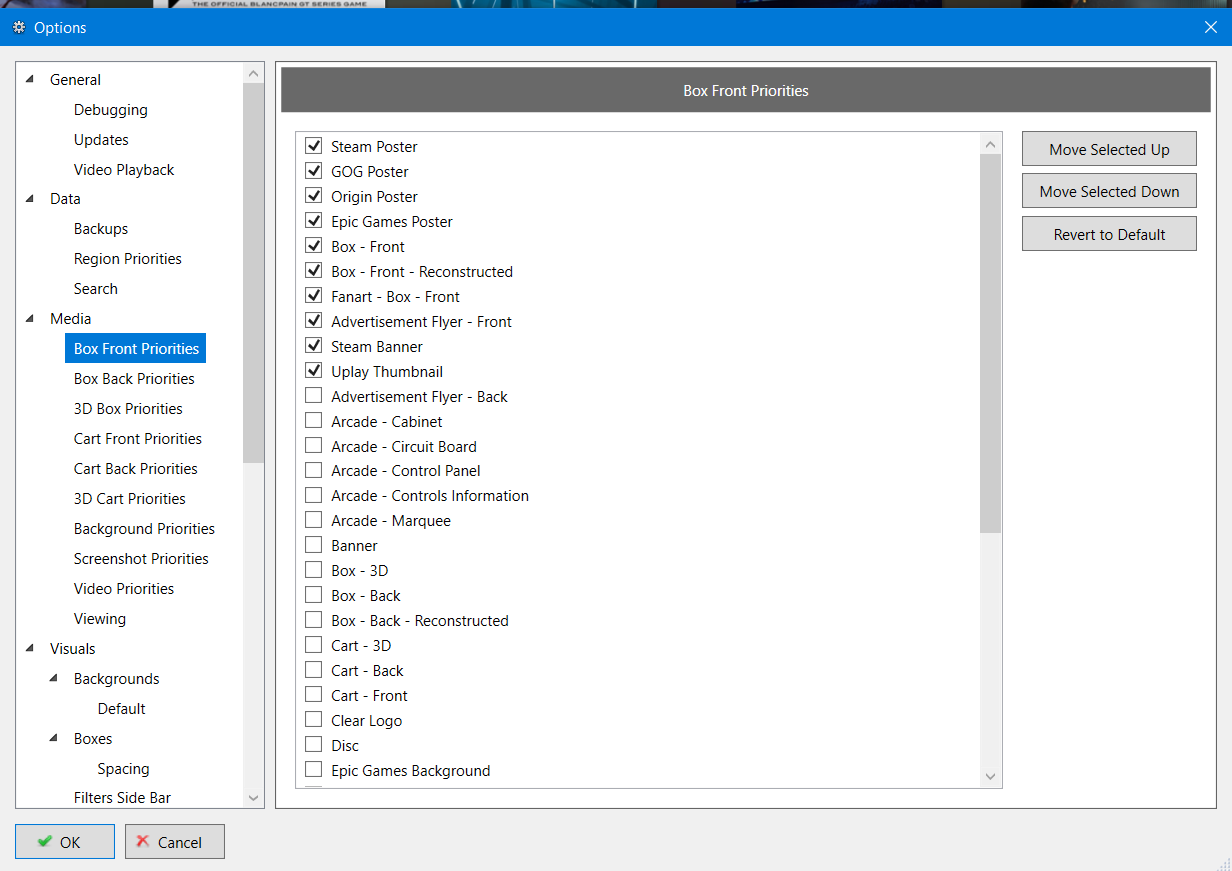The width and height of the screenshot is (1232, 871).
Task: Click the Move Selected Down button
Action: point(1109,191)
